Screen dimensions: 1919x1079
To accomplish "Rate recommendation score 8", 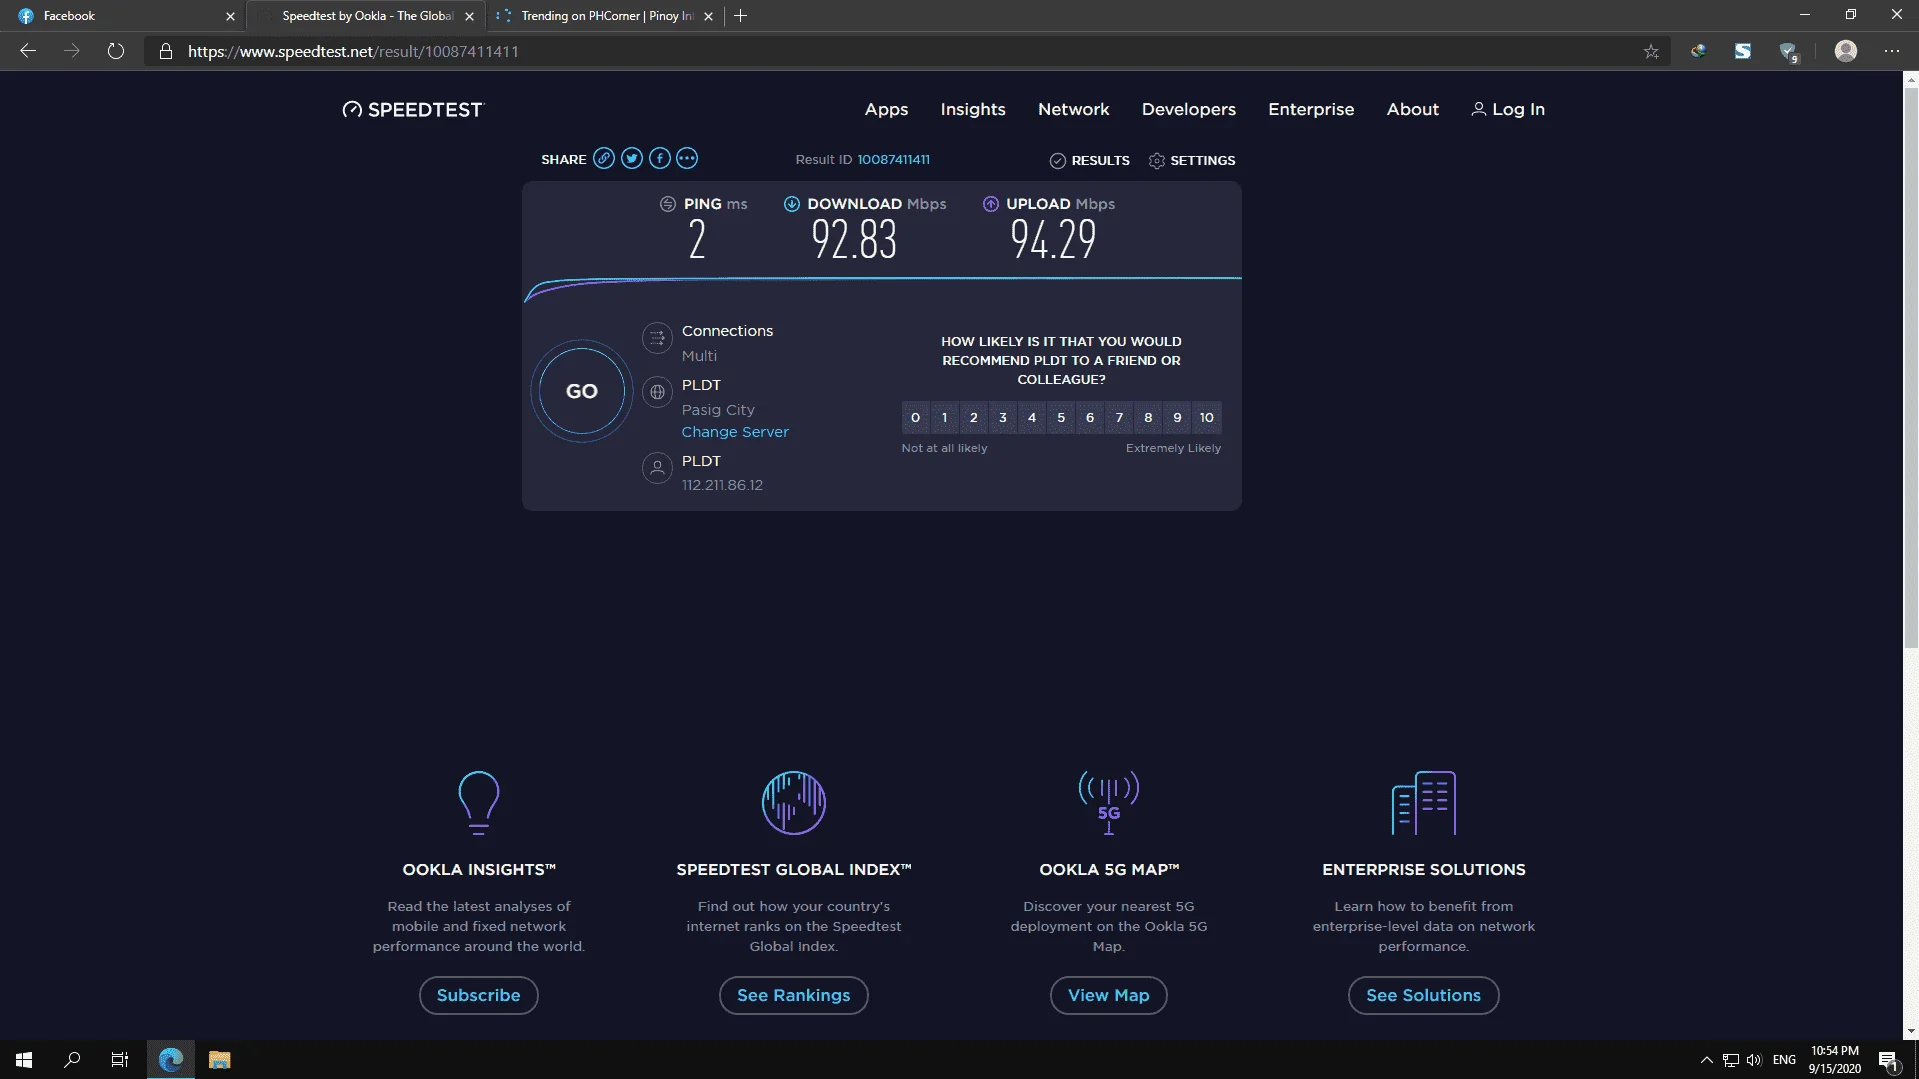I will pos(1148,418).
